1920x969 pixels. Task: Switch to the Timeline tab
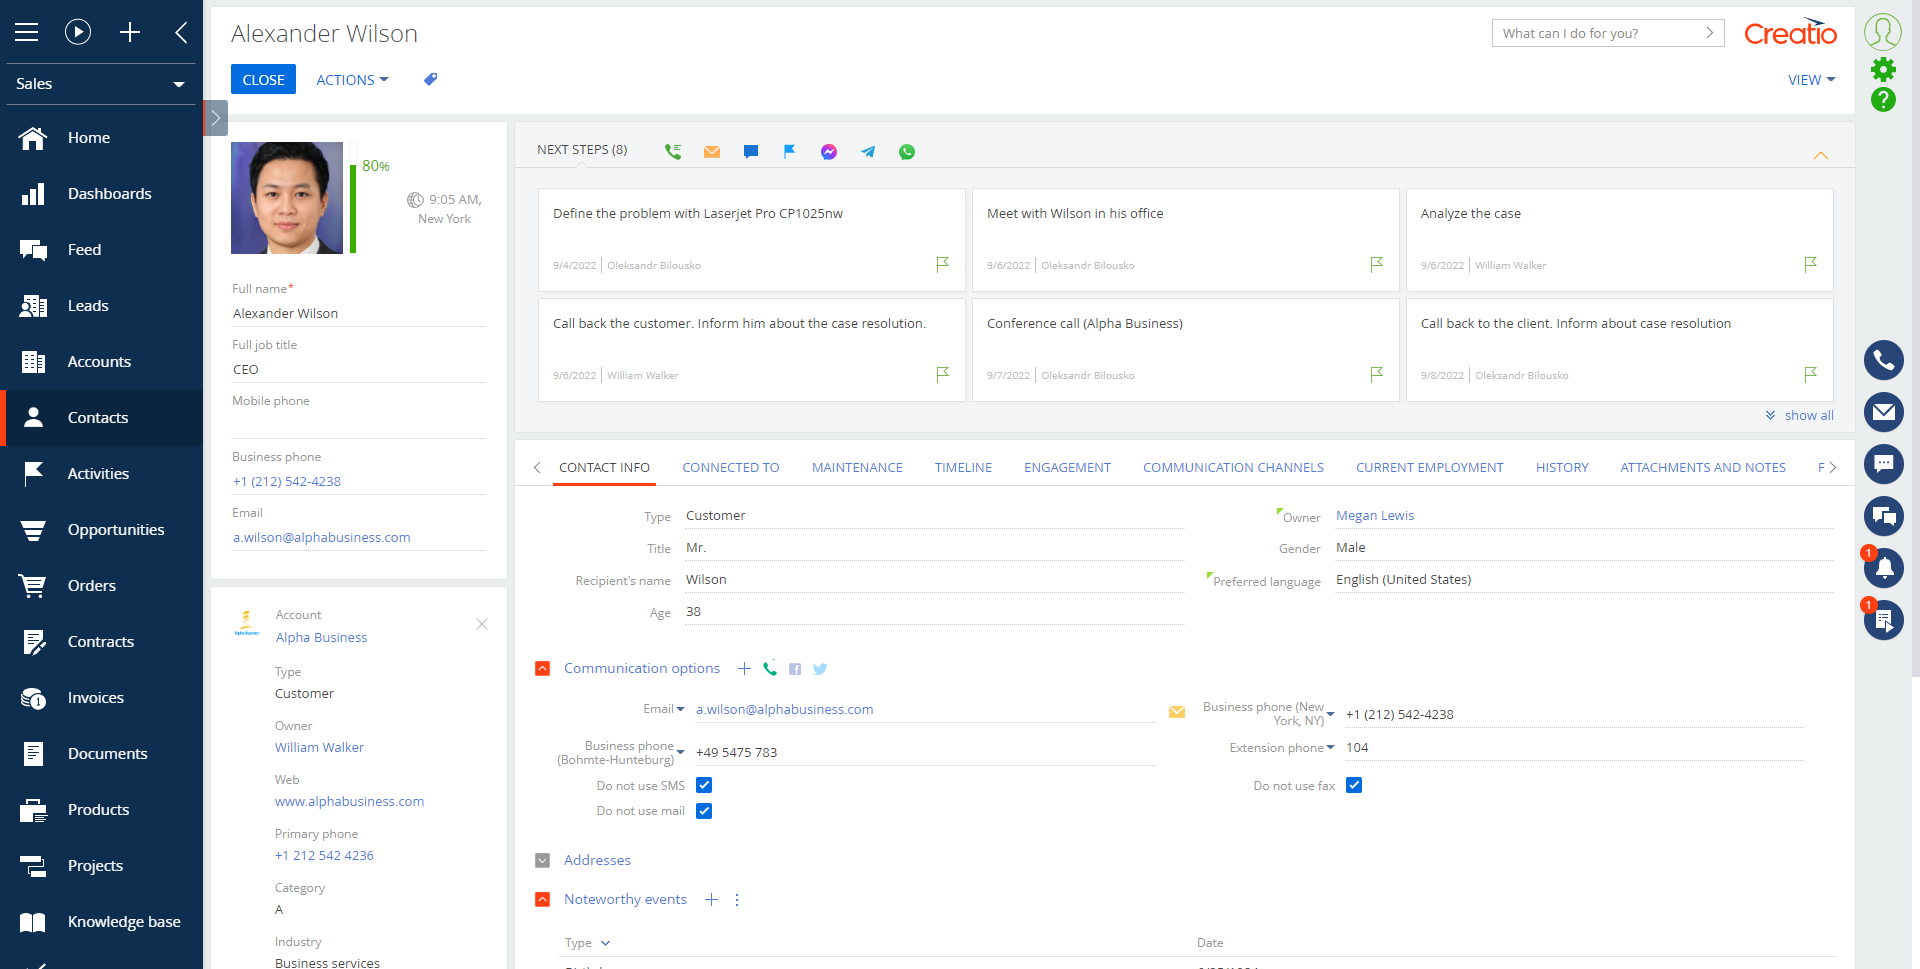pyautogui.click(x=963, y=467)
